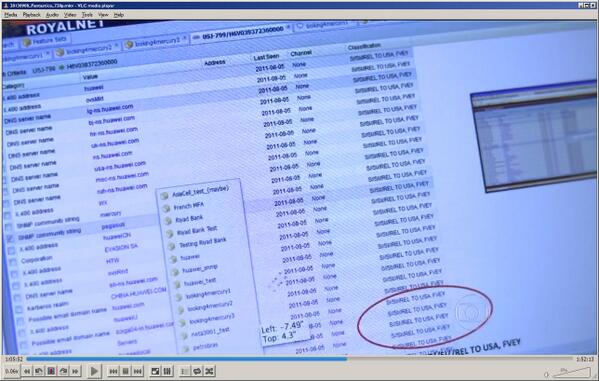Toggle shuffle random playback
This screenshot has height=381, width=599.
pyautogui.click(x=209, y=371)
